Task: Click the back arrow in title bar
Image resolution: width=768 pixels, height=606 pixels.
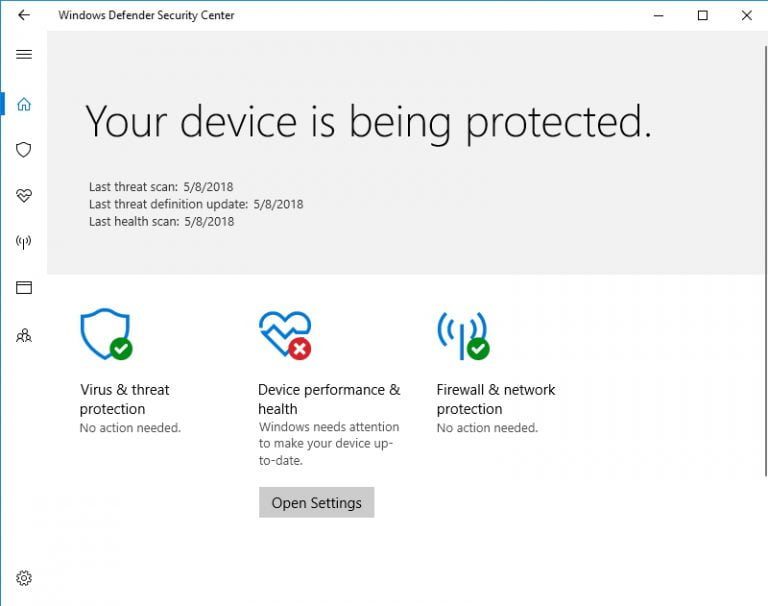Action: (24, 15)
